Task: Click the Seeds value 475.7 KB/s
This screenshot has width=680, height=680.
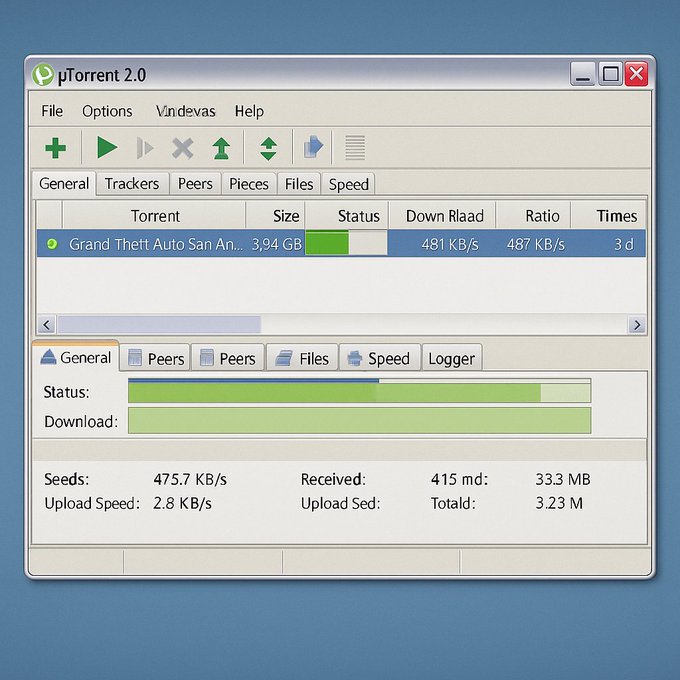Action: [x=190, y=479]
